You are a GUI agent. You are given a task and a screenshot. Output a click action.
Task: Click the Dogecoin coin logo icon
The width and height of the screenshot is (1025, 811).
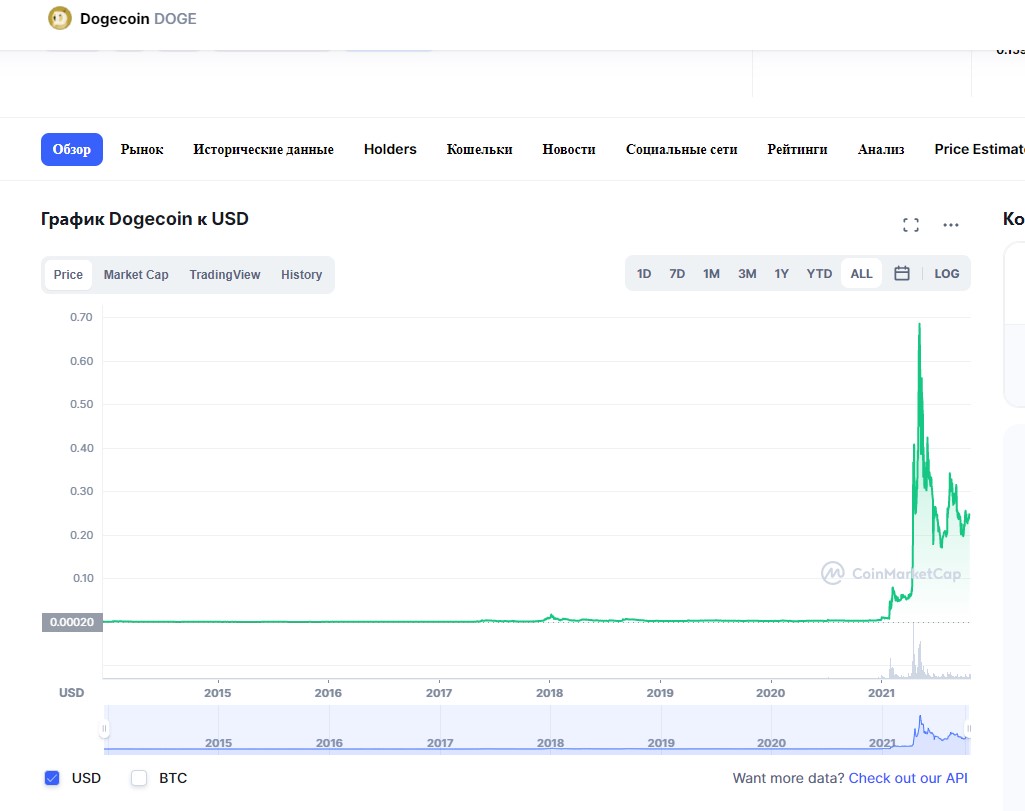click(x=59, y=18)
